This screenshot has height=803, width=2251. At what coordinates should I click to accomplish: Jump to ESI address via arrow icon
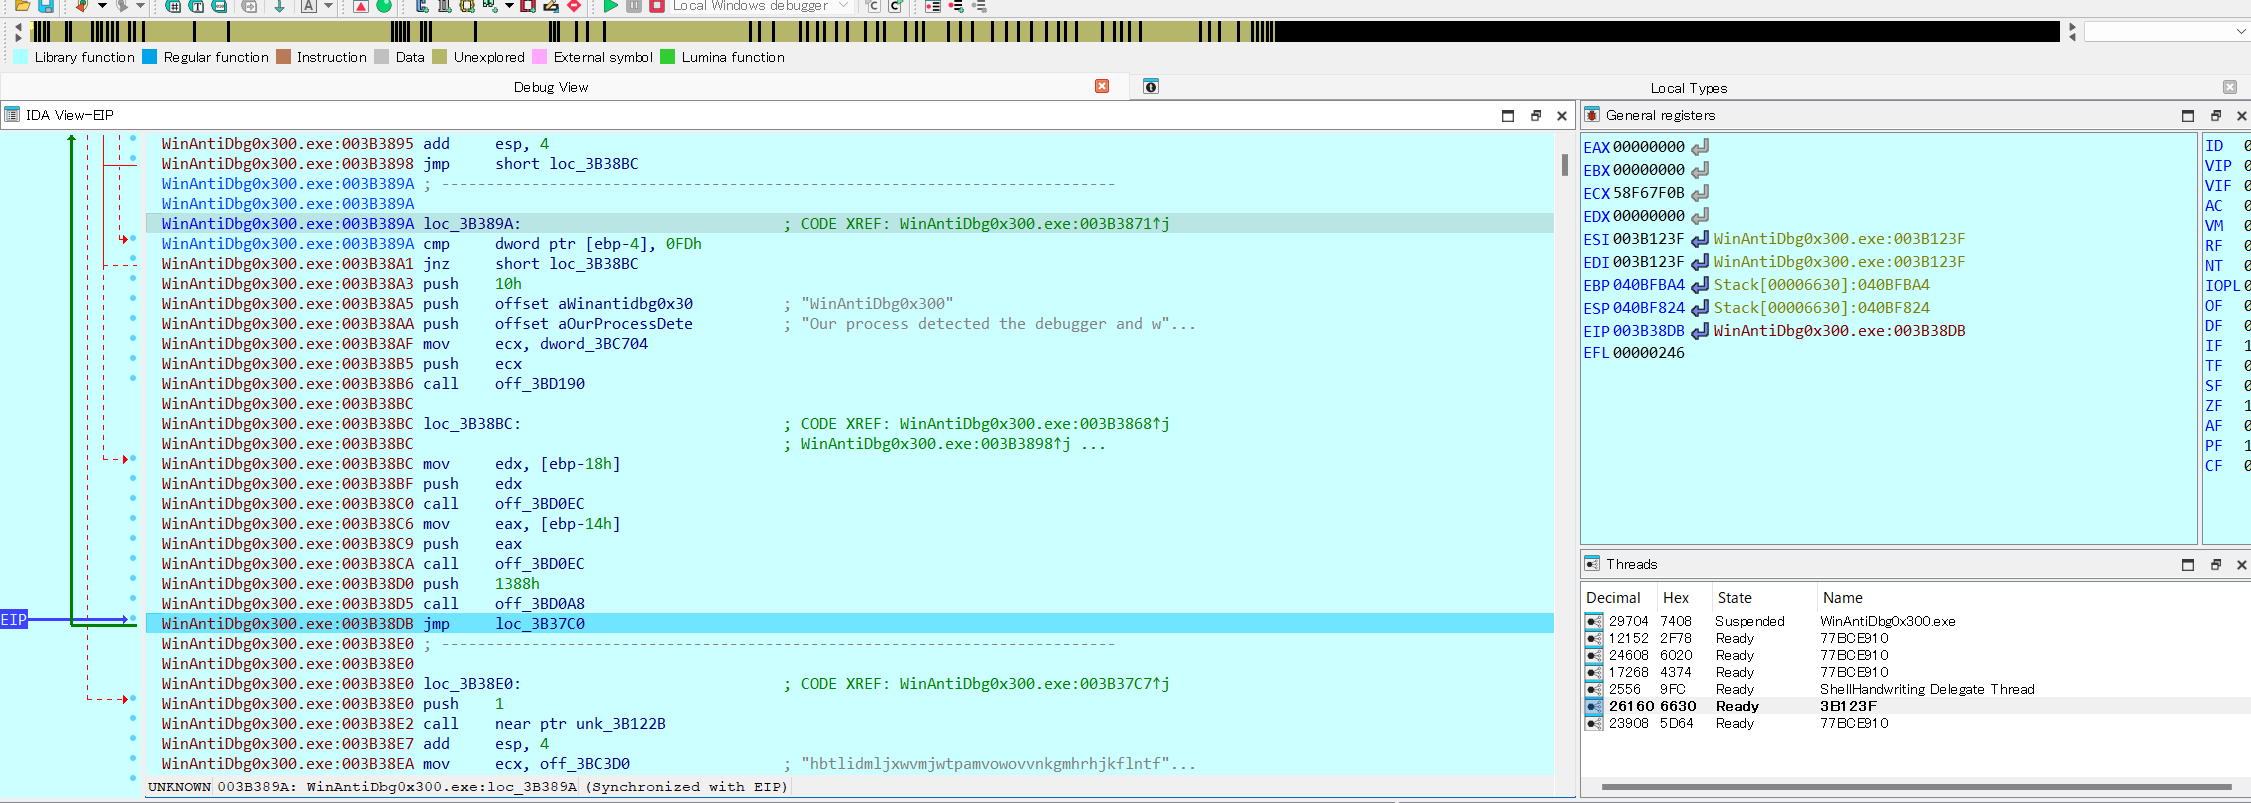pyautogui.click(x=1700, y=239)
